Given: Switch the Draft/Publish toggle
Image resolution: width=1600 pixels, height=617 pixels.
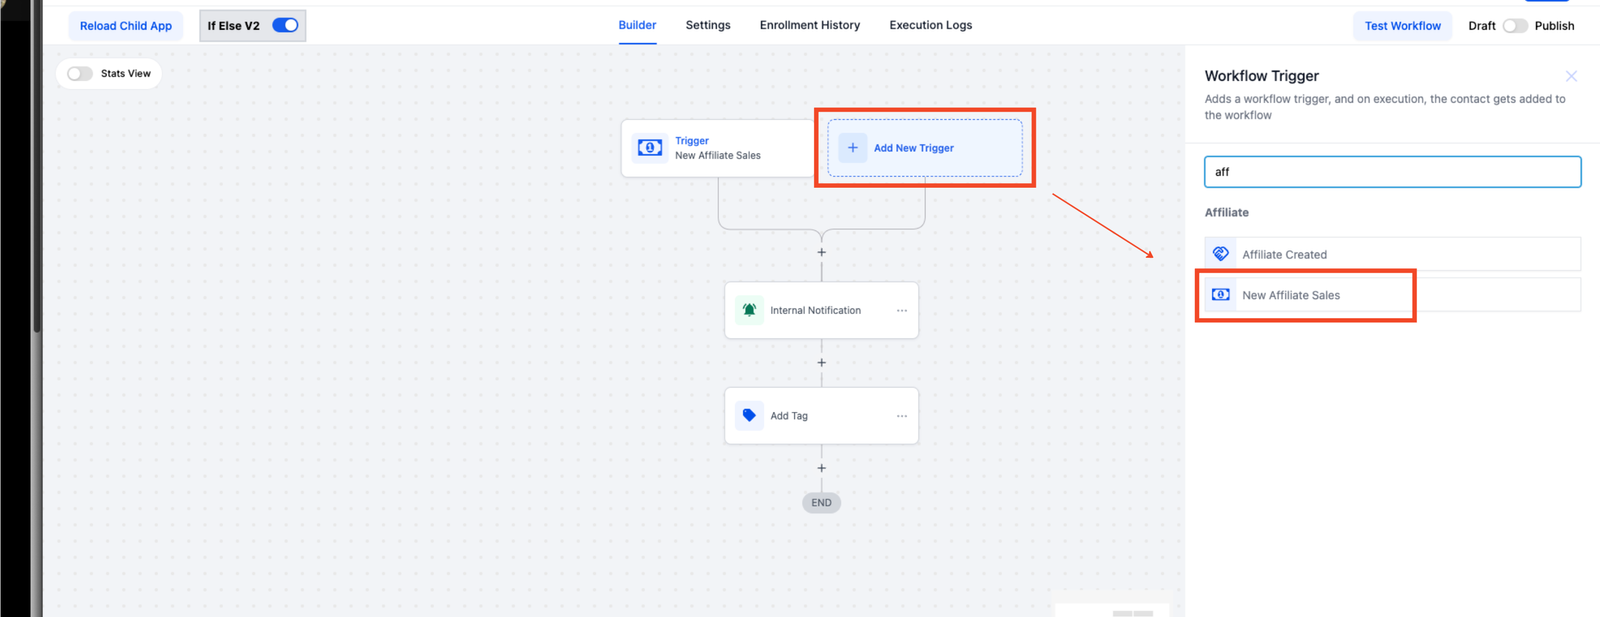Looking at the screenshot, I should click(1514, 26).
